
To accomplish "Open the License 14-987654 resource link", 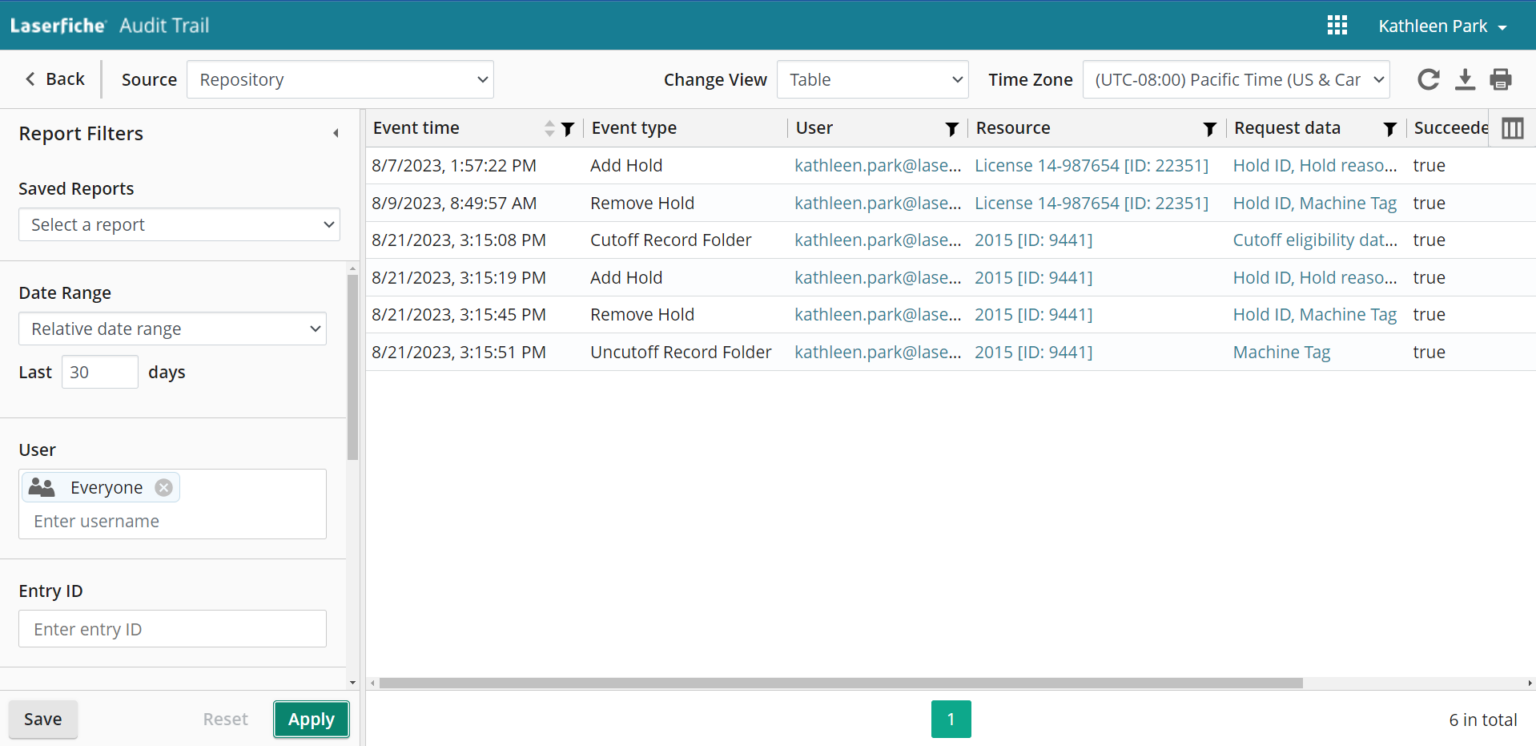I will (x=1090, y=165).
